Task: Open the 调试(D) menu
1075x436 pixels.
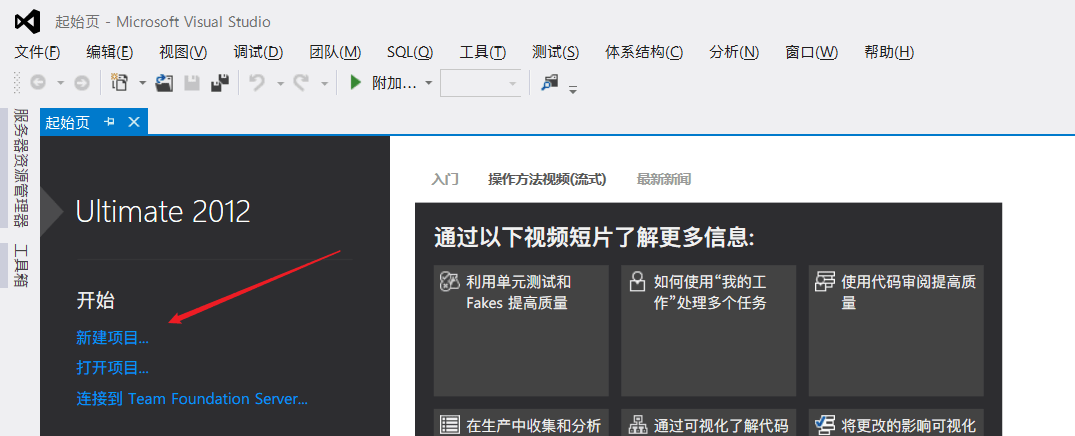Action: 258,52
